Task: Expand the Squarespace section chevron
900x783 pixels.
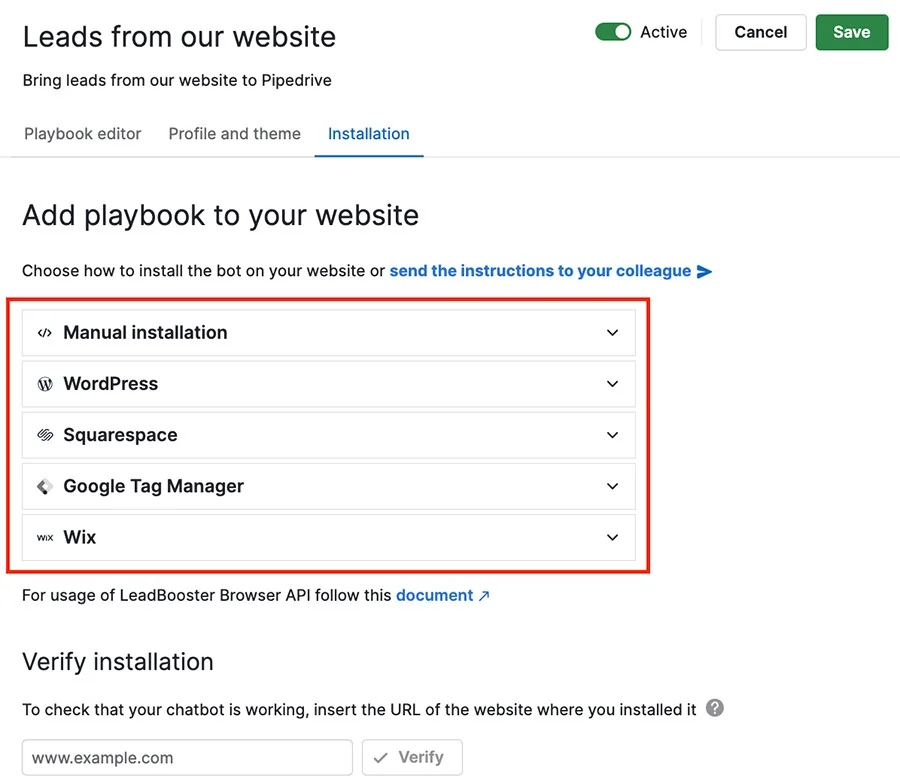Action: coord(612,435)
